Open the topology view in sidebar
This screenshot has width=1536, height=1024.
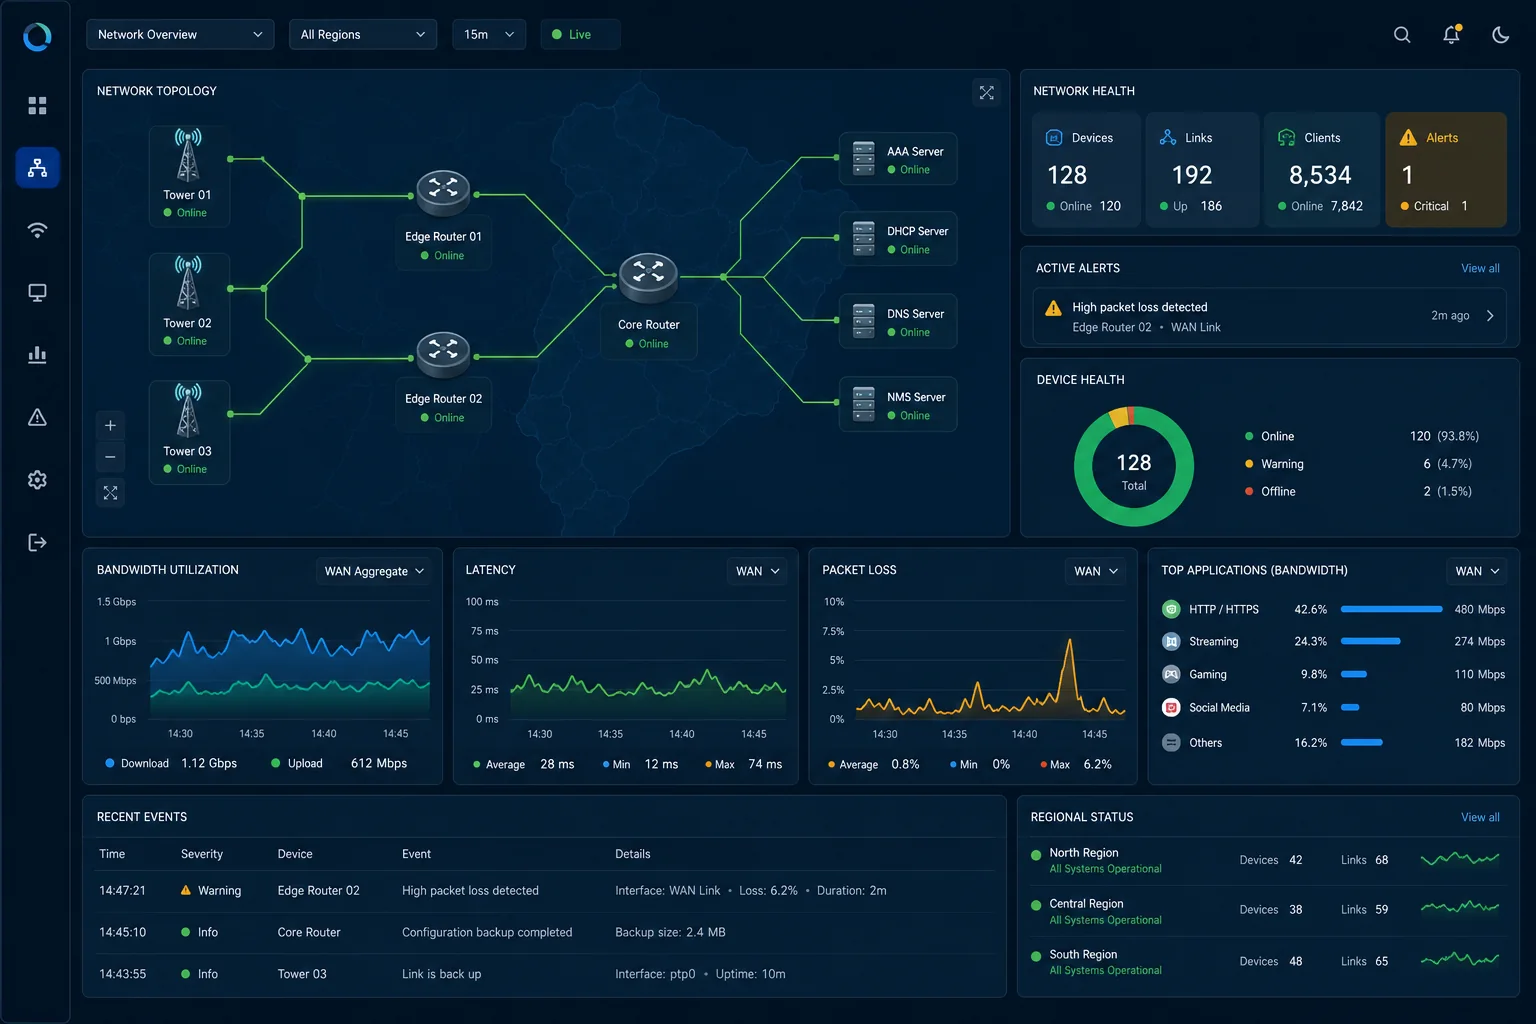[x=38, y=168]
